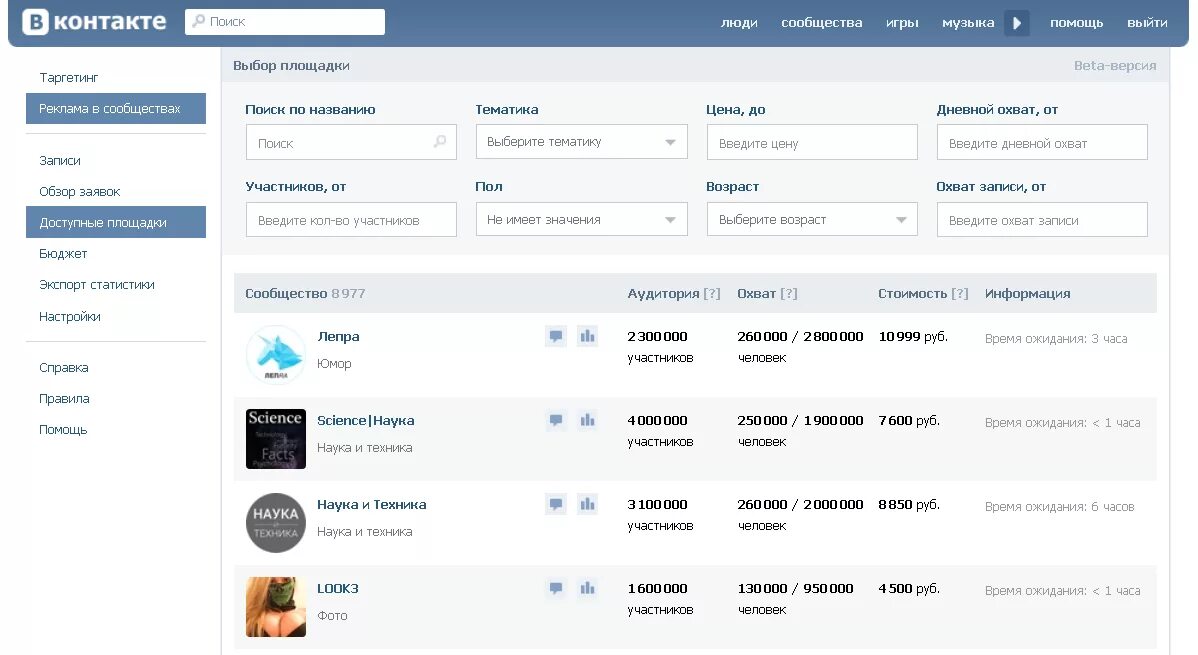
Task: Open the statistics chart icon for Science|Наука
Action: [587, 420]
